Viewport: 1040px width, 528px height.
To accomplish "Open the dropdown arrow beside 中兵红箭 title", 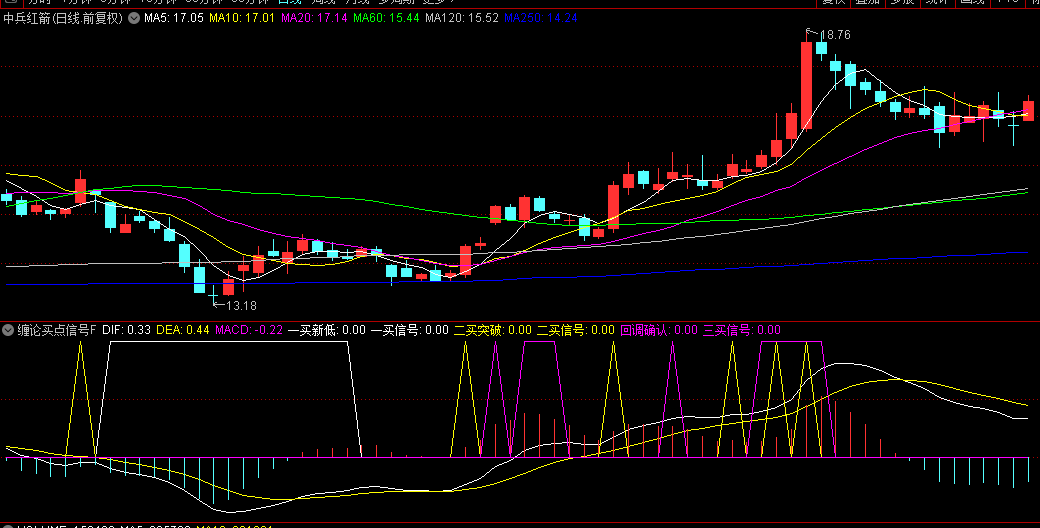I will click(x=134, y=19).
